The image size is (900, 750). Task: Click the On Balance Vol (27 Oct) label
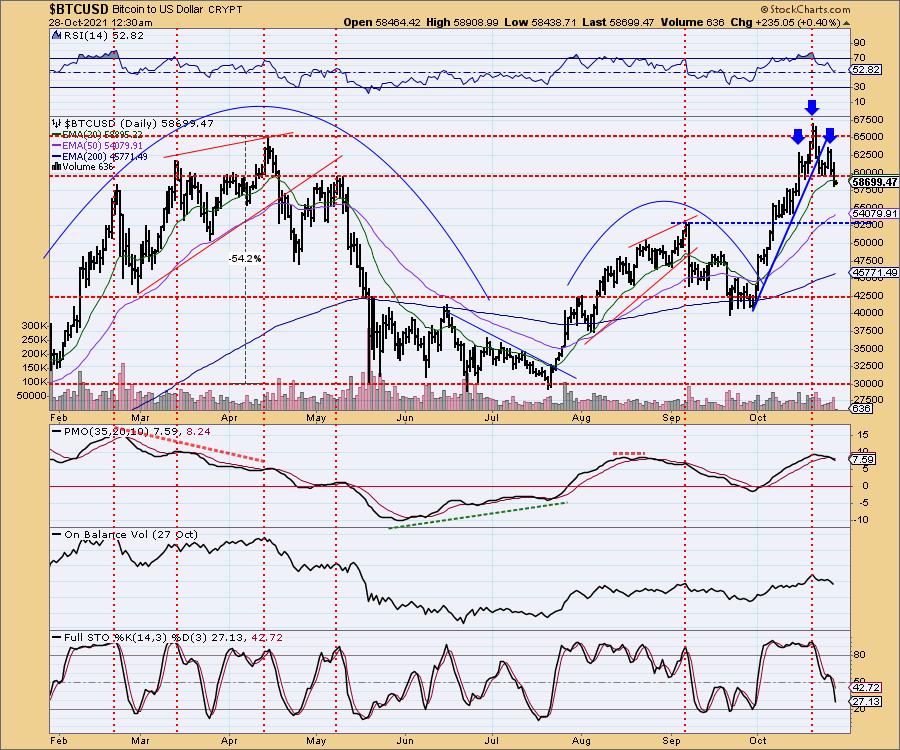131,535
